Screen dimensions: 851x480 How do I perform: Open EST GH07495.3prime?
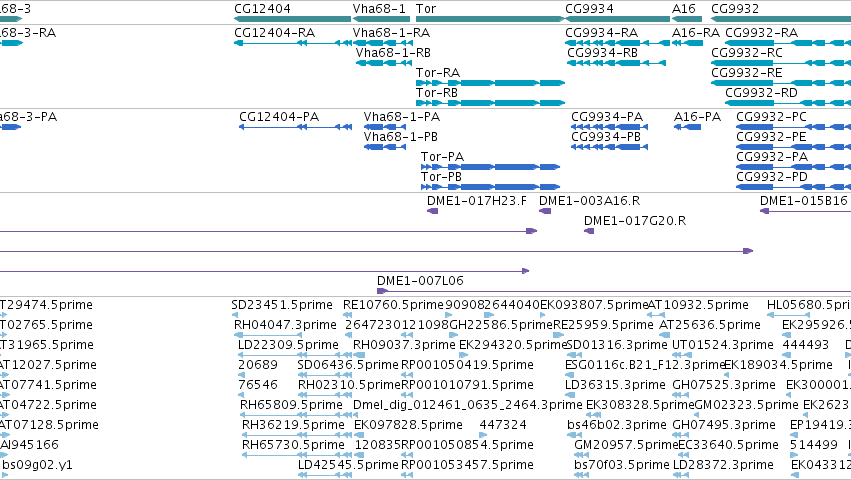(x=723, y=425)
